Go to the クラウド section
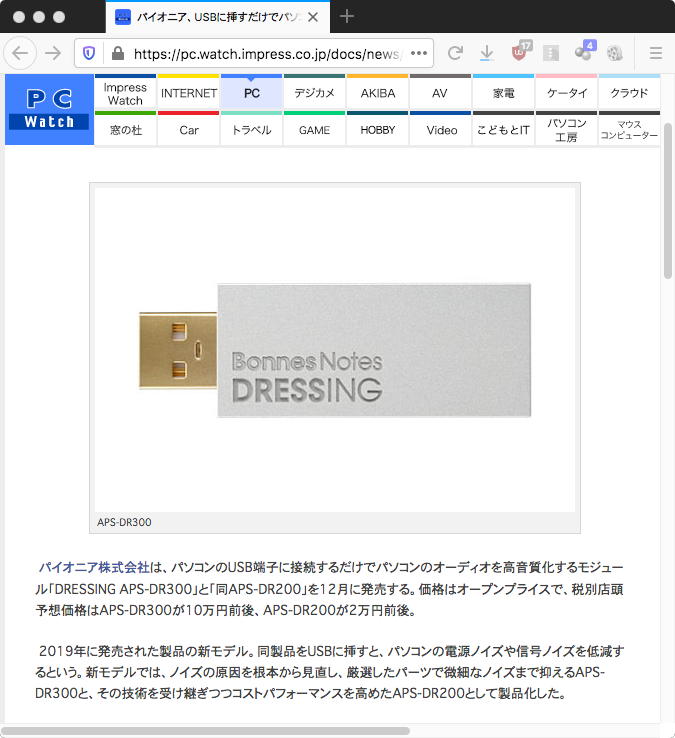 pyautogui.click(x=629, y=94)
